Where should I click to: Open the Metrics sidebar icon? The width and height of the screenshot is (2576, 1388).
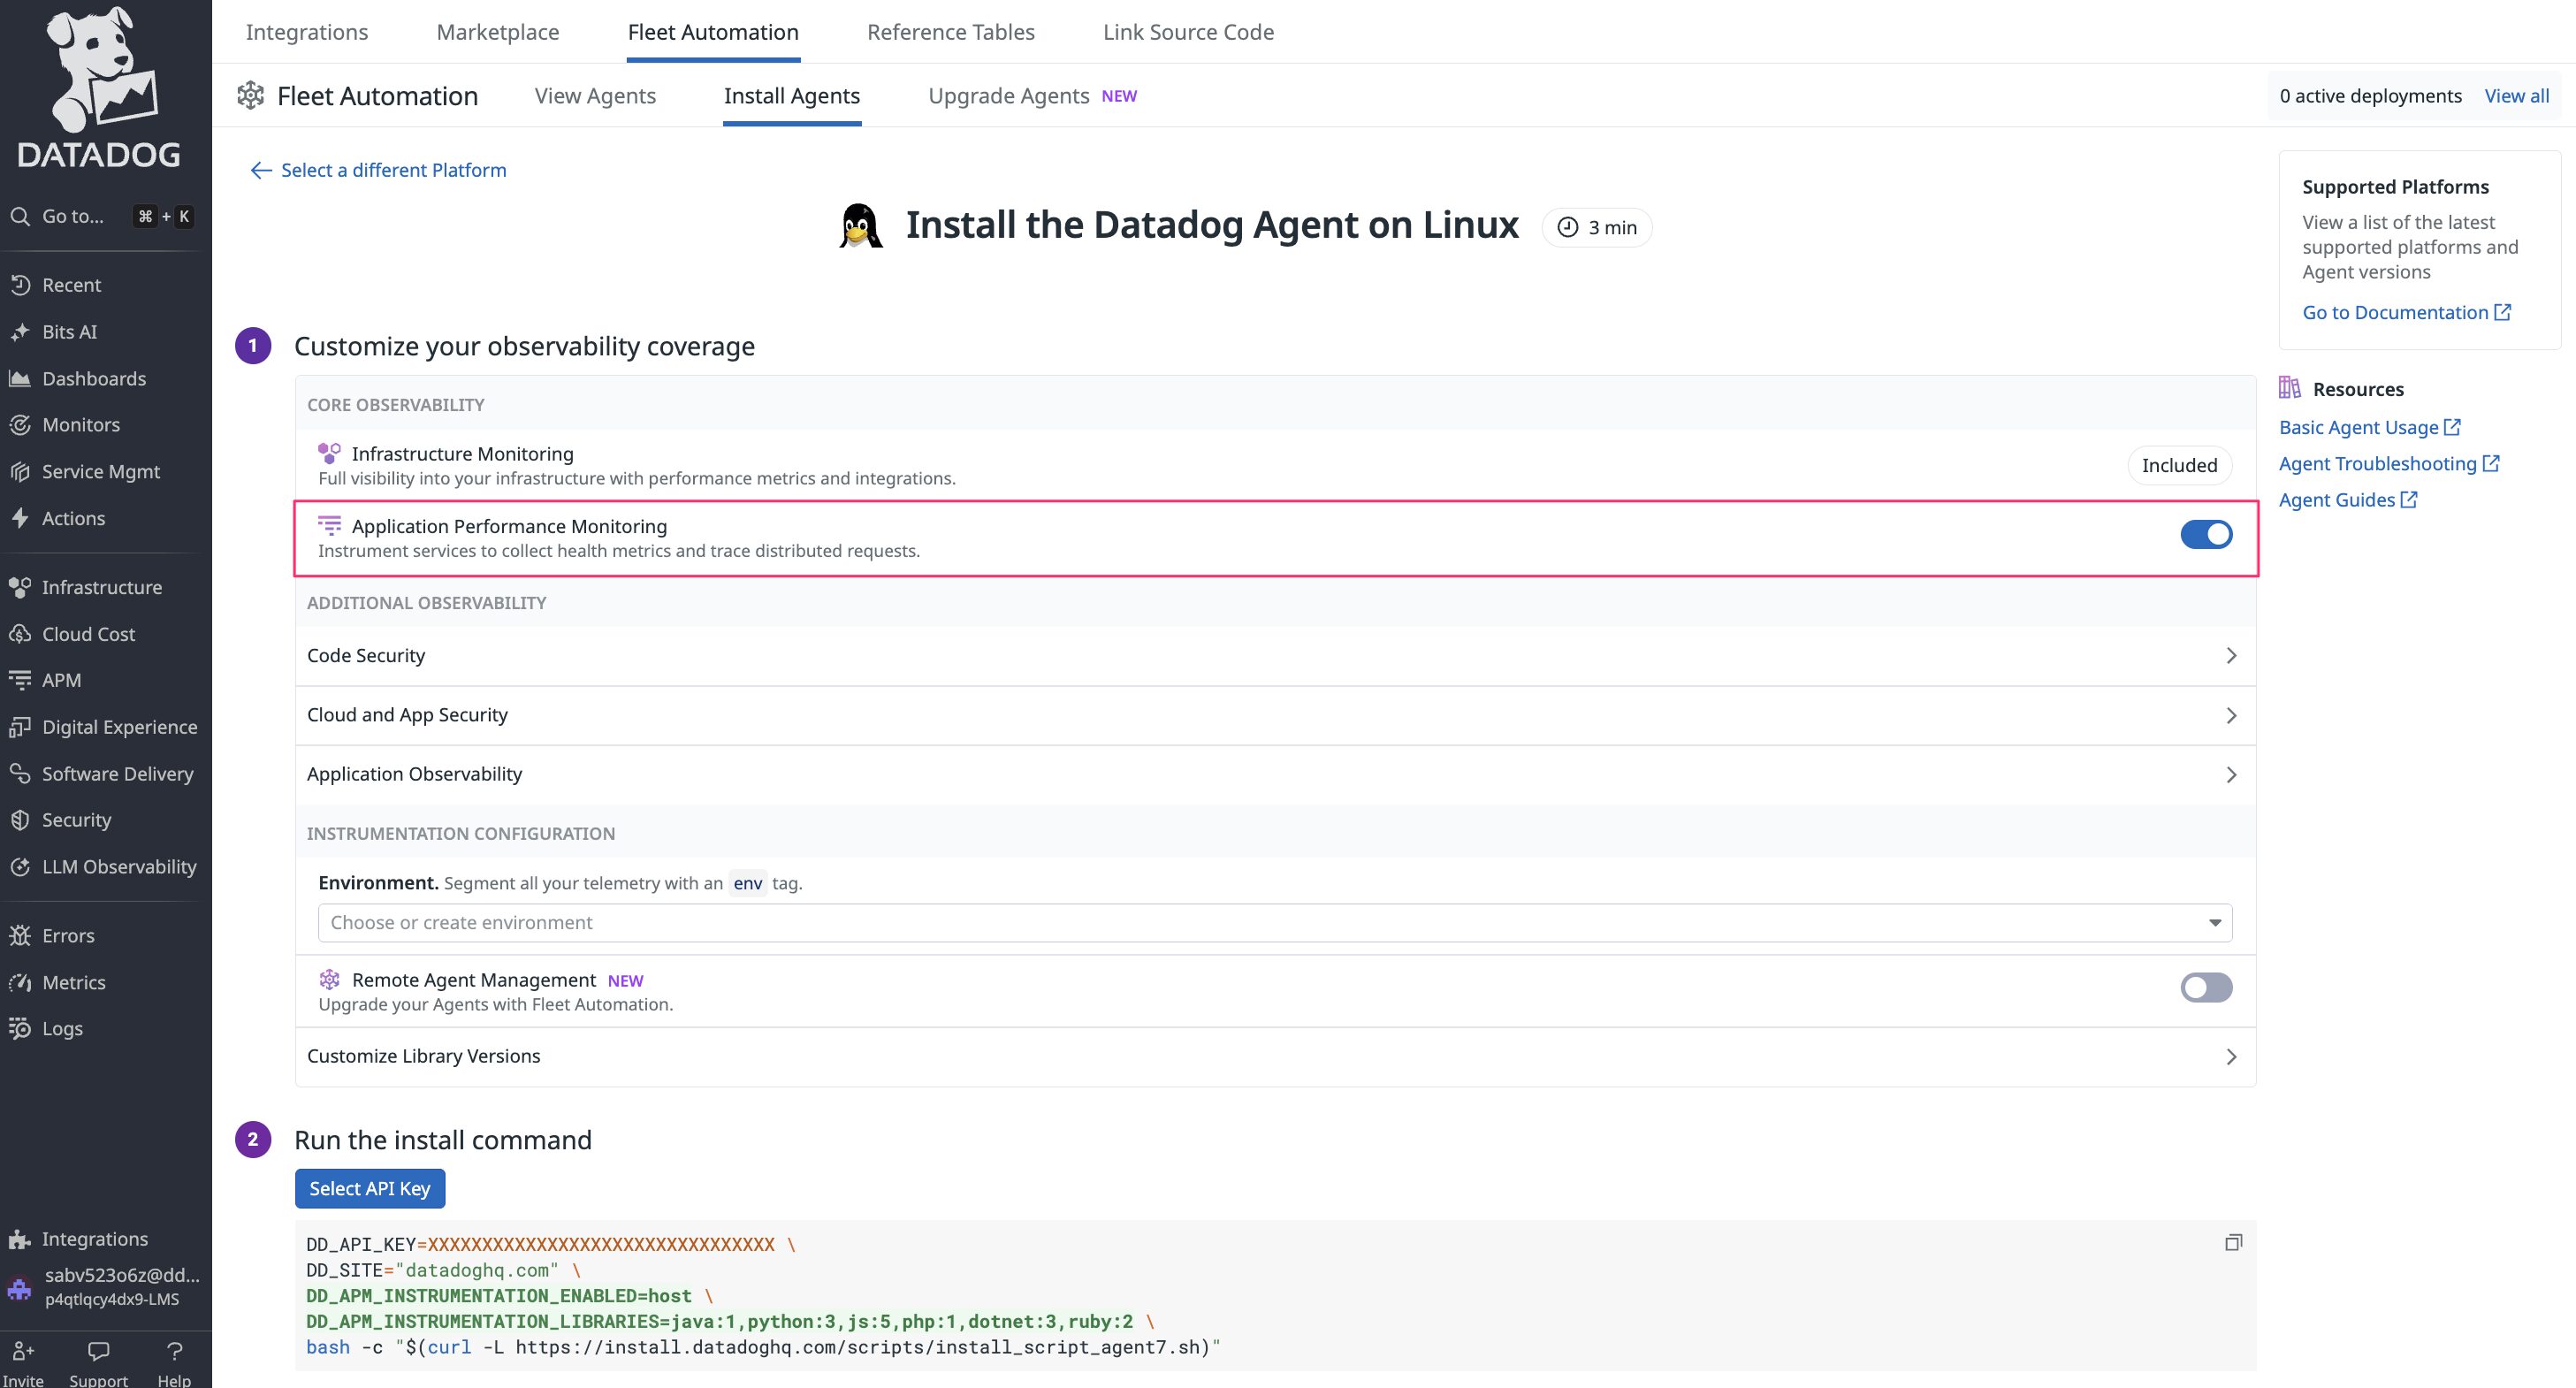[x=20, y=982]
